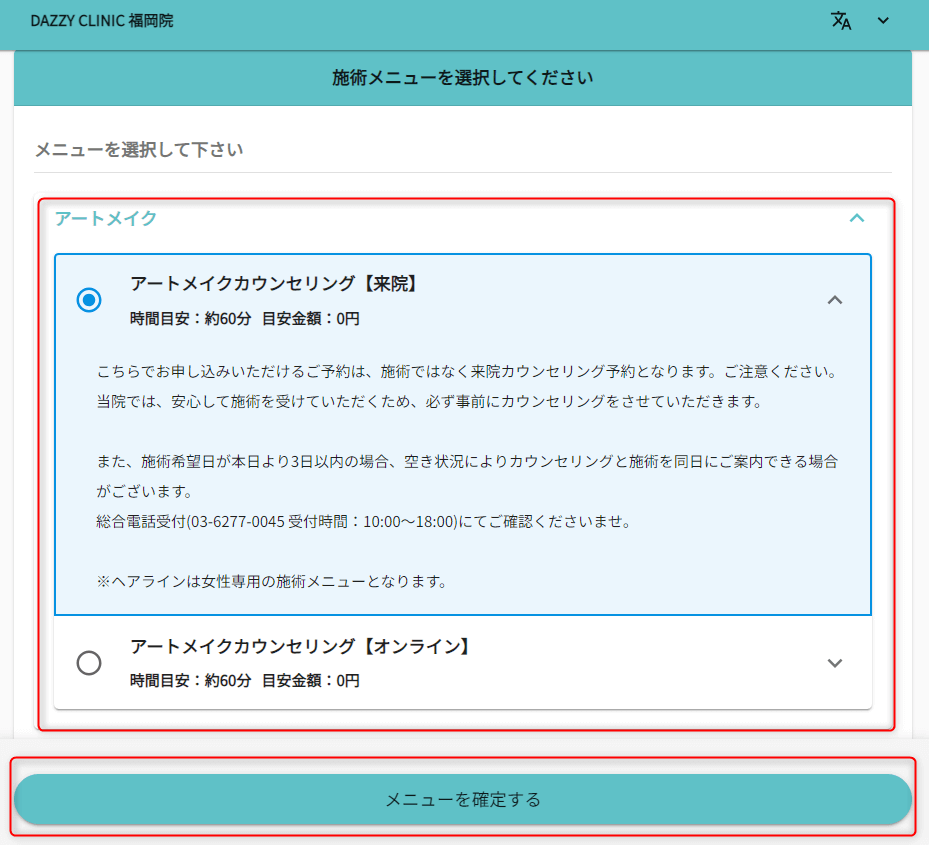Expand the language dropdown arrow in header
Screen dimensions: 929x845
[x=883, y=21]
